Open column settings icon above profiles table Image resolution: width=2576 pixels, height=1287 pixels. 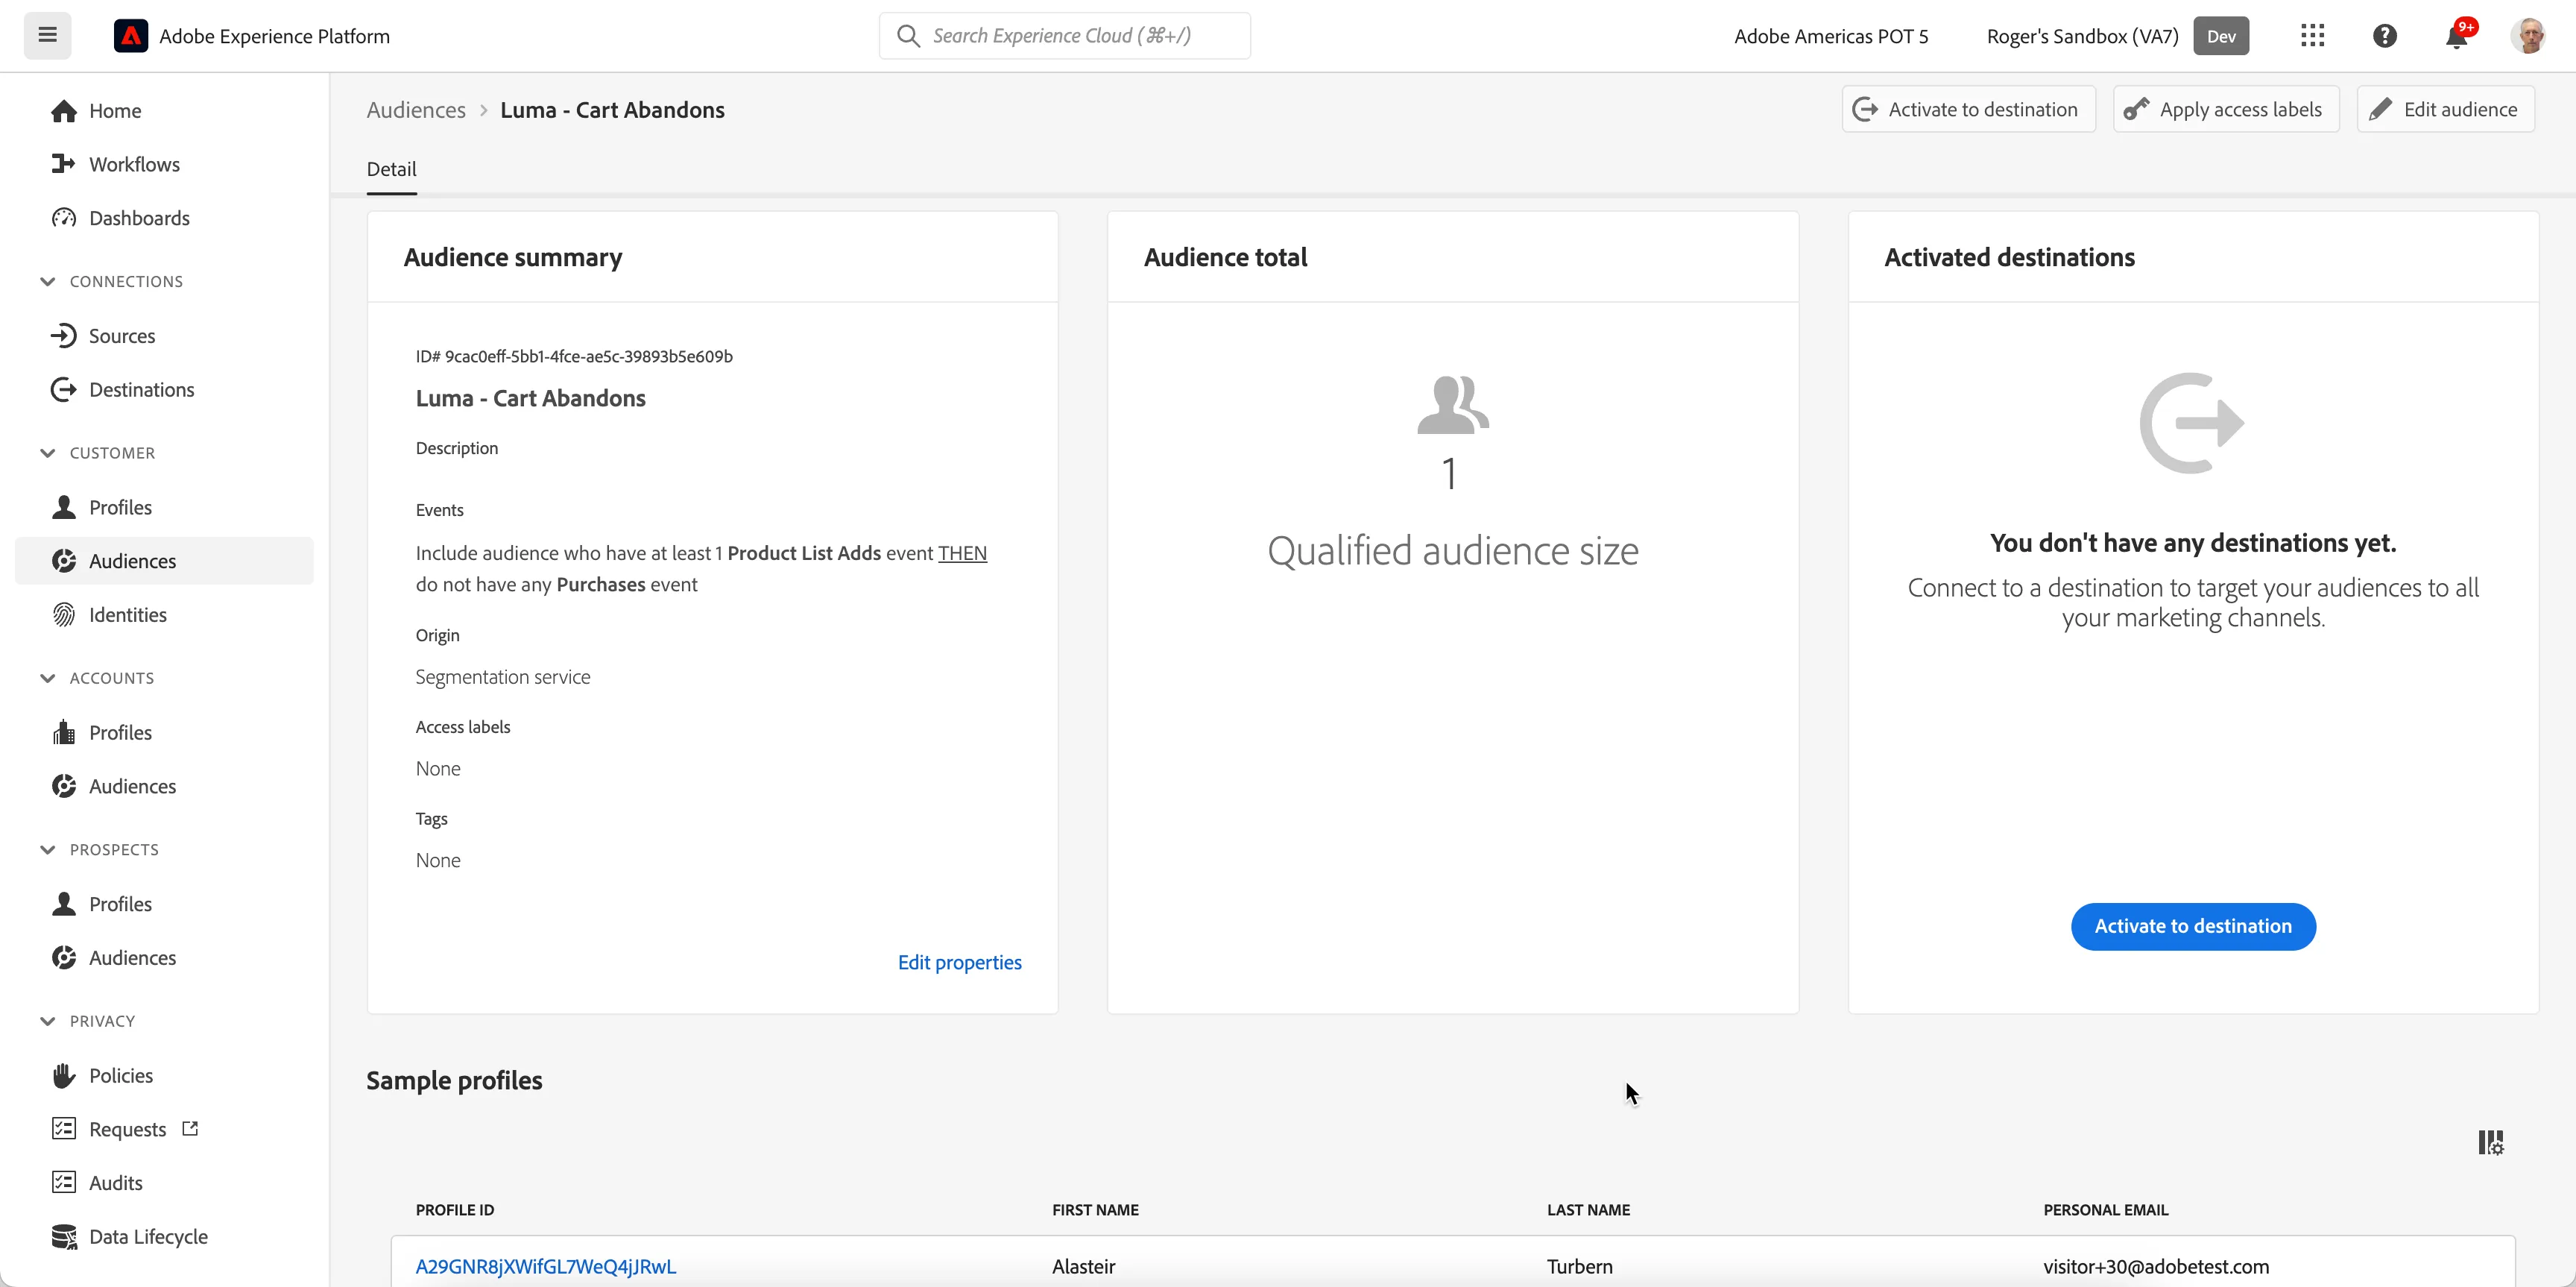point(2491,1142)
